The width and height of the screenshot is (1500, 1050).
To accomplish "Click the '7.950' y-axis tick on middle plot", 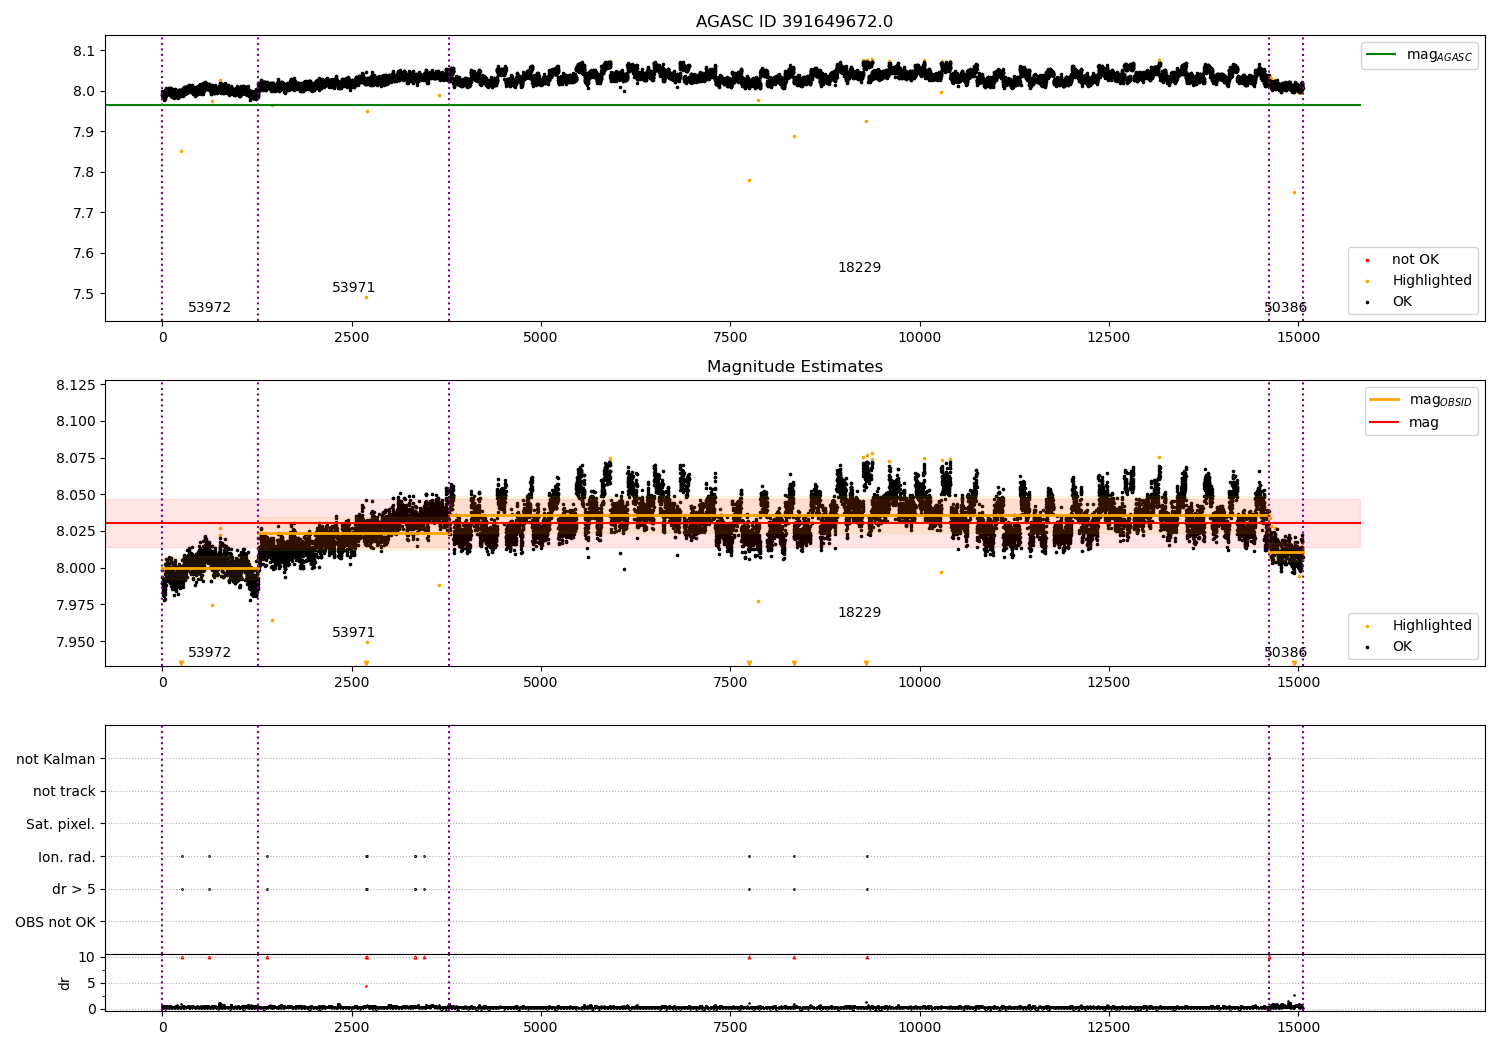I will [76, 642].
